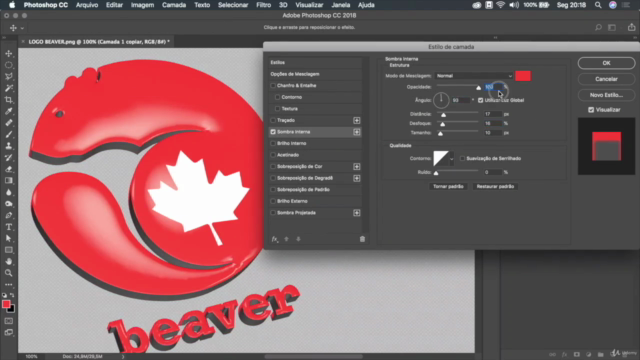640x360 pixels.
Task: Delete effect with the trash icon
Action: (x=362, y=239)
